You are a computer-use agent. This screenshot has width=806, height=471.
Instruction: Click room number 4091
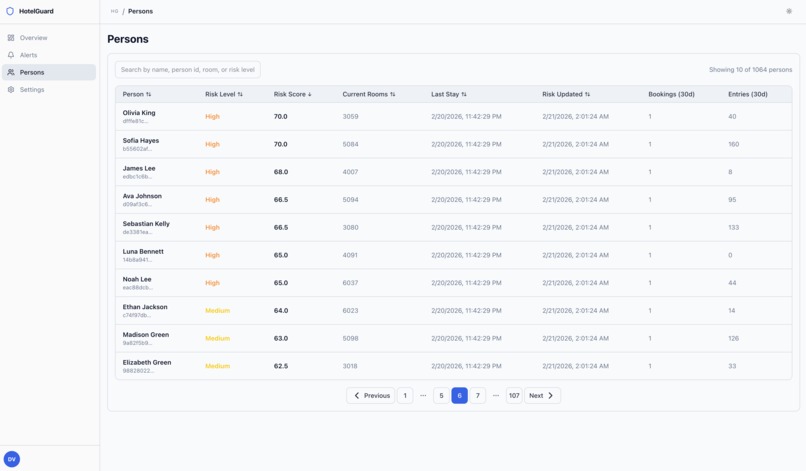[350, 256]
